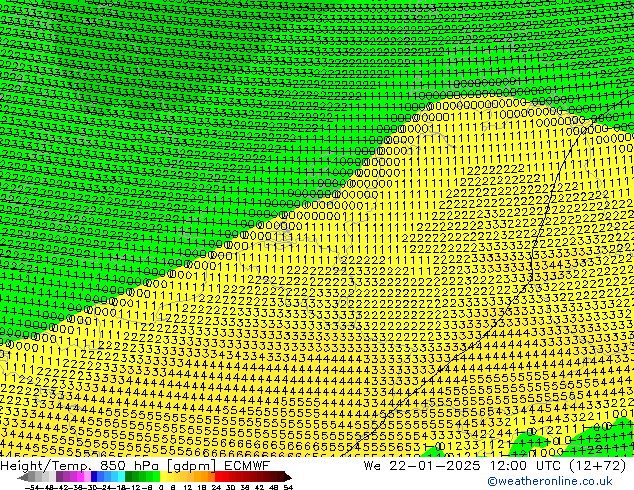Screen dimensions: 634x490
Task: Click the legend label '24'
Action: click(216, 488)
